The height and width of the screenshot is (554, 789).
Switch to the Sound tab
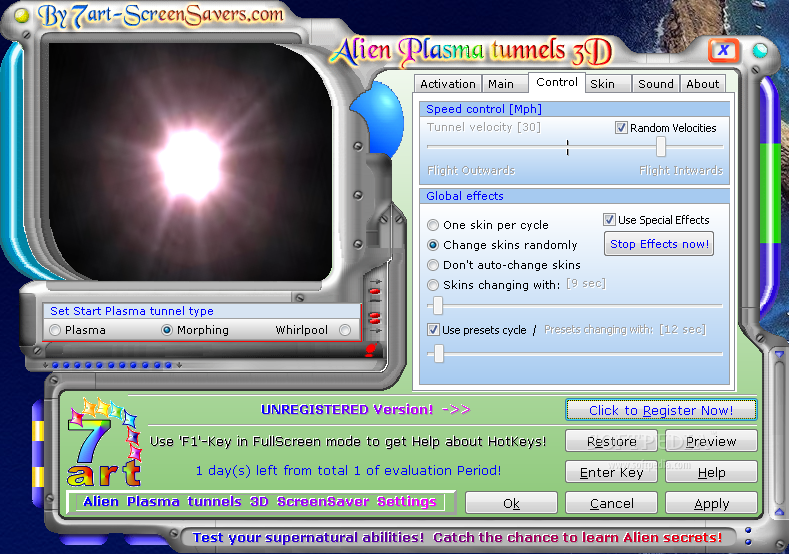[x=656, y=84]
